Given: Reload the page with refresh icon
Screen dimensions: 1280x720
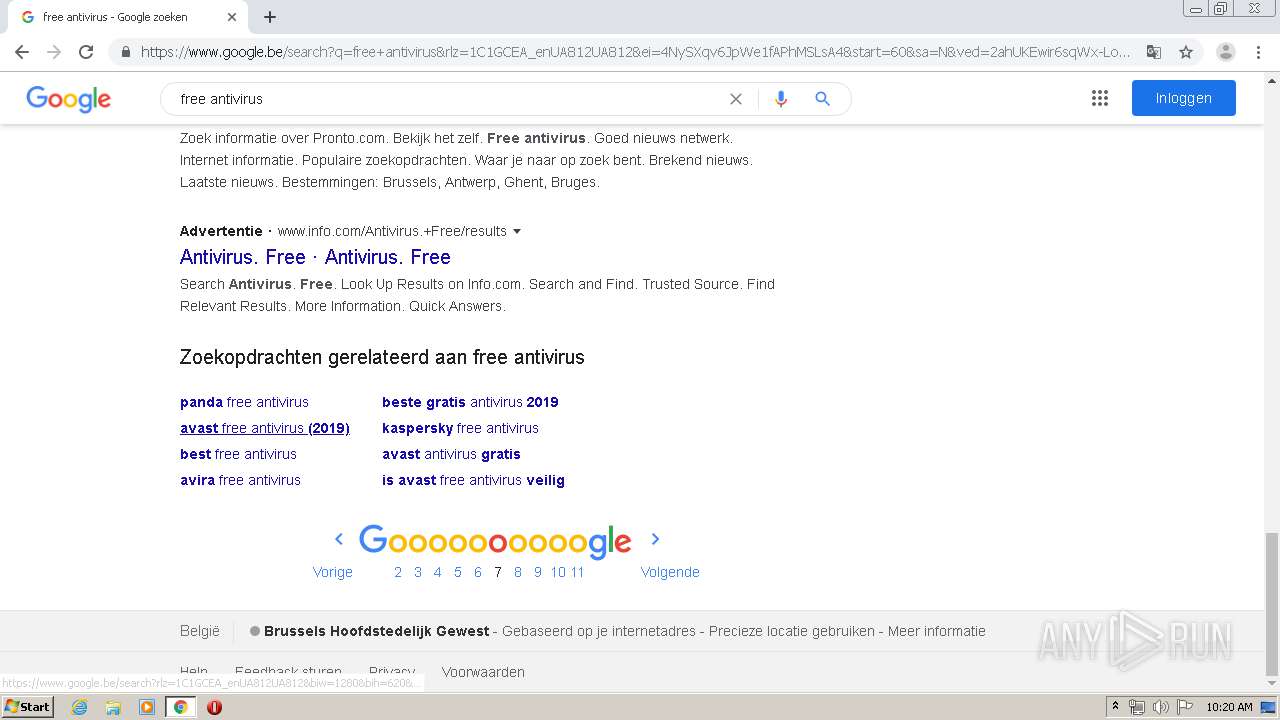Looking at the screenshot, I should 86,52.
